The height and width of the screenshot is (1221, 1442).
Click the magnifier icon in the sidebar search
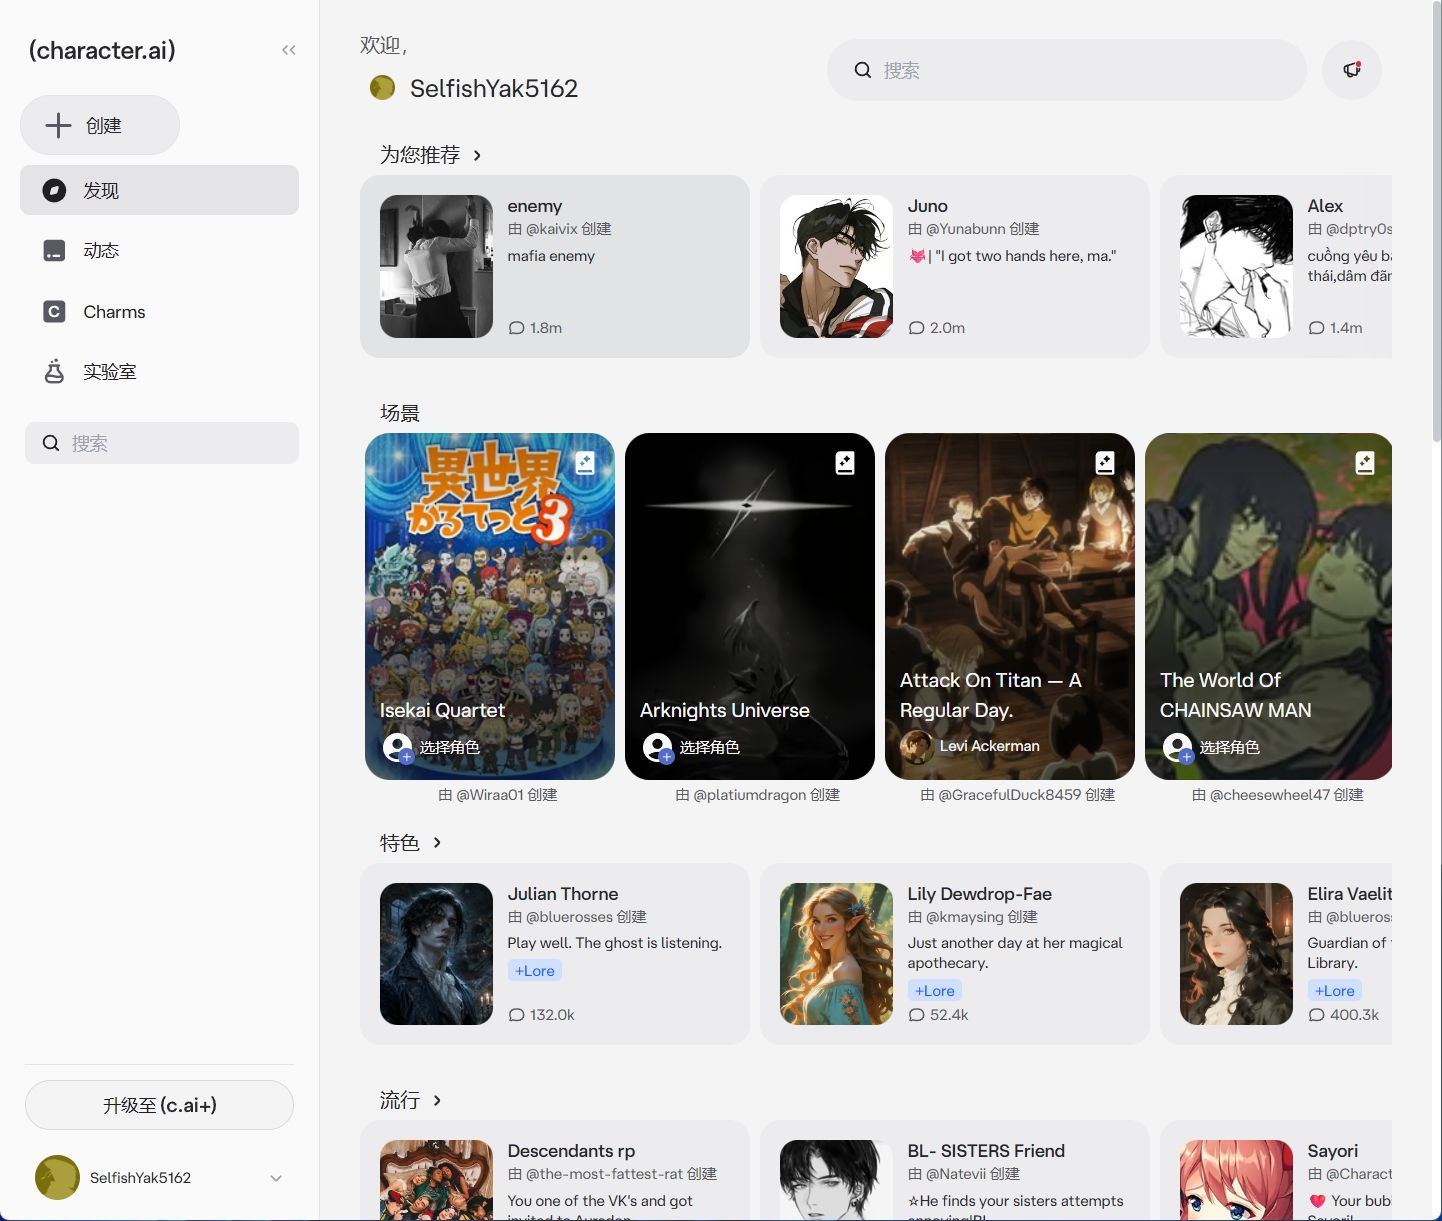pos(50,443)
